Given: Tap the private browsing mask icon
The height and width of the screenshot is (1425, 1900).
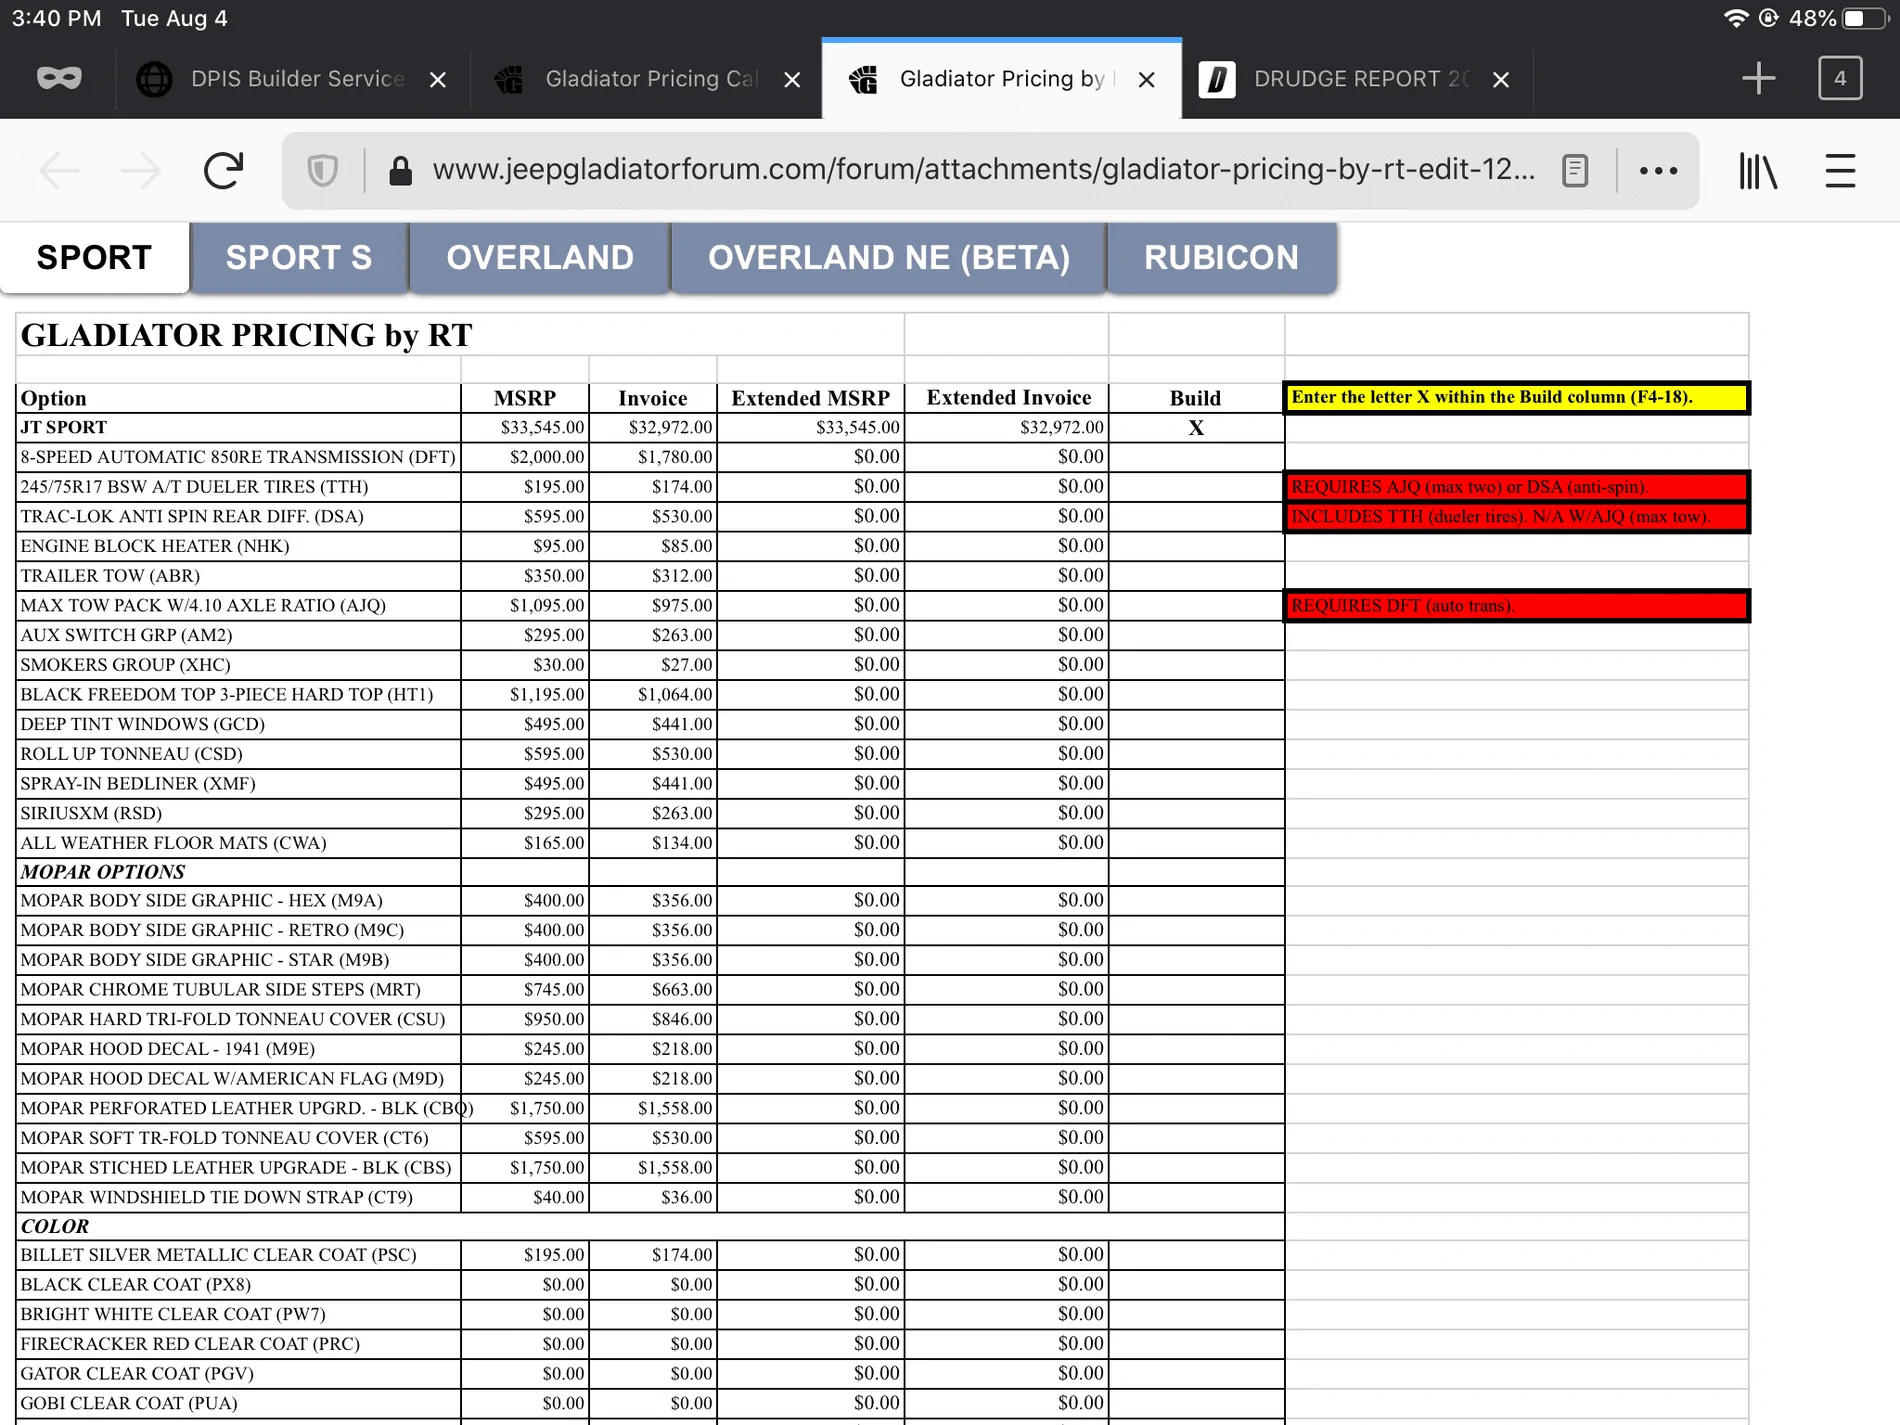Looking at the screenshot, I should (59, 78).
